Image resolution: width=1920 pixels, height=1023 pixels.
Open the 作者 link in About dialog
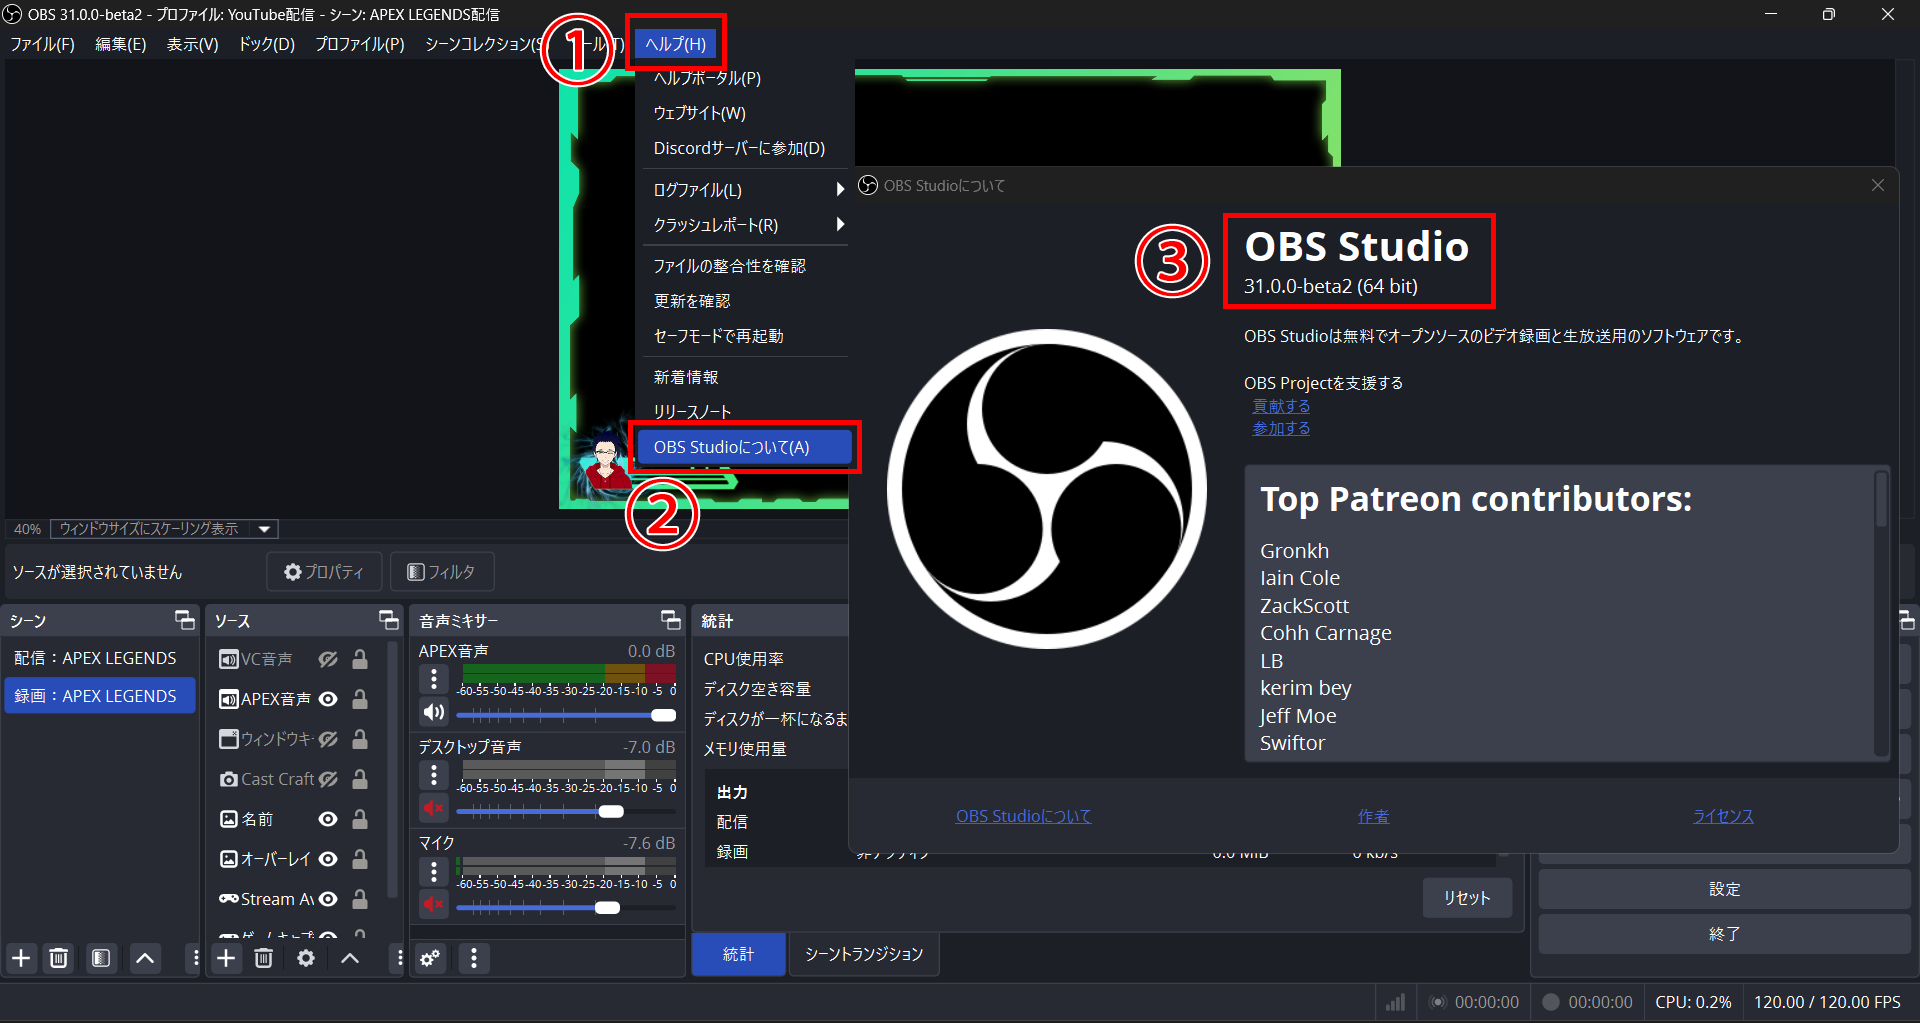pyautogui.click(x=1373, y=816)
